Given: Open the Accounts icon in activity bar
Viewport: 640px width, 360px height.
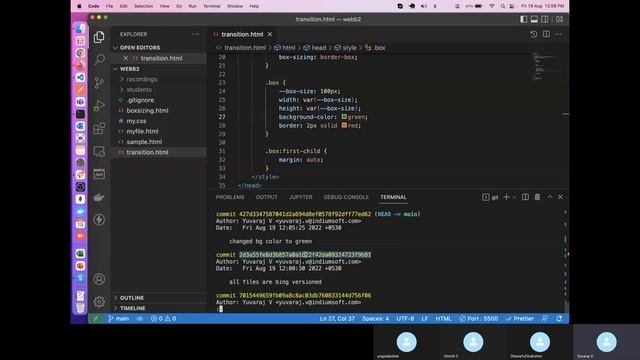Looking at the screenshot, I should point(99,279).
